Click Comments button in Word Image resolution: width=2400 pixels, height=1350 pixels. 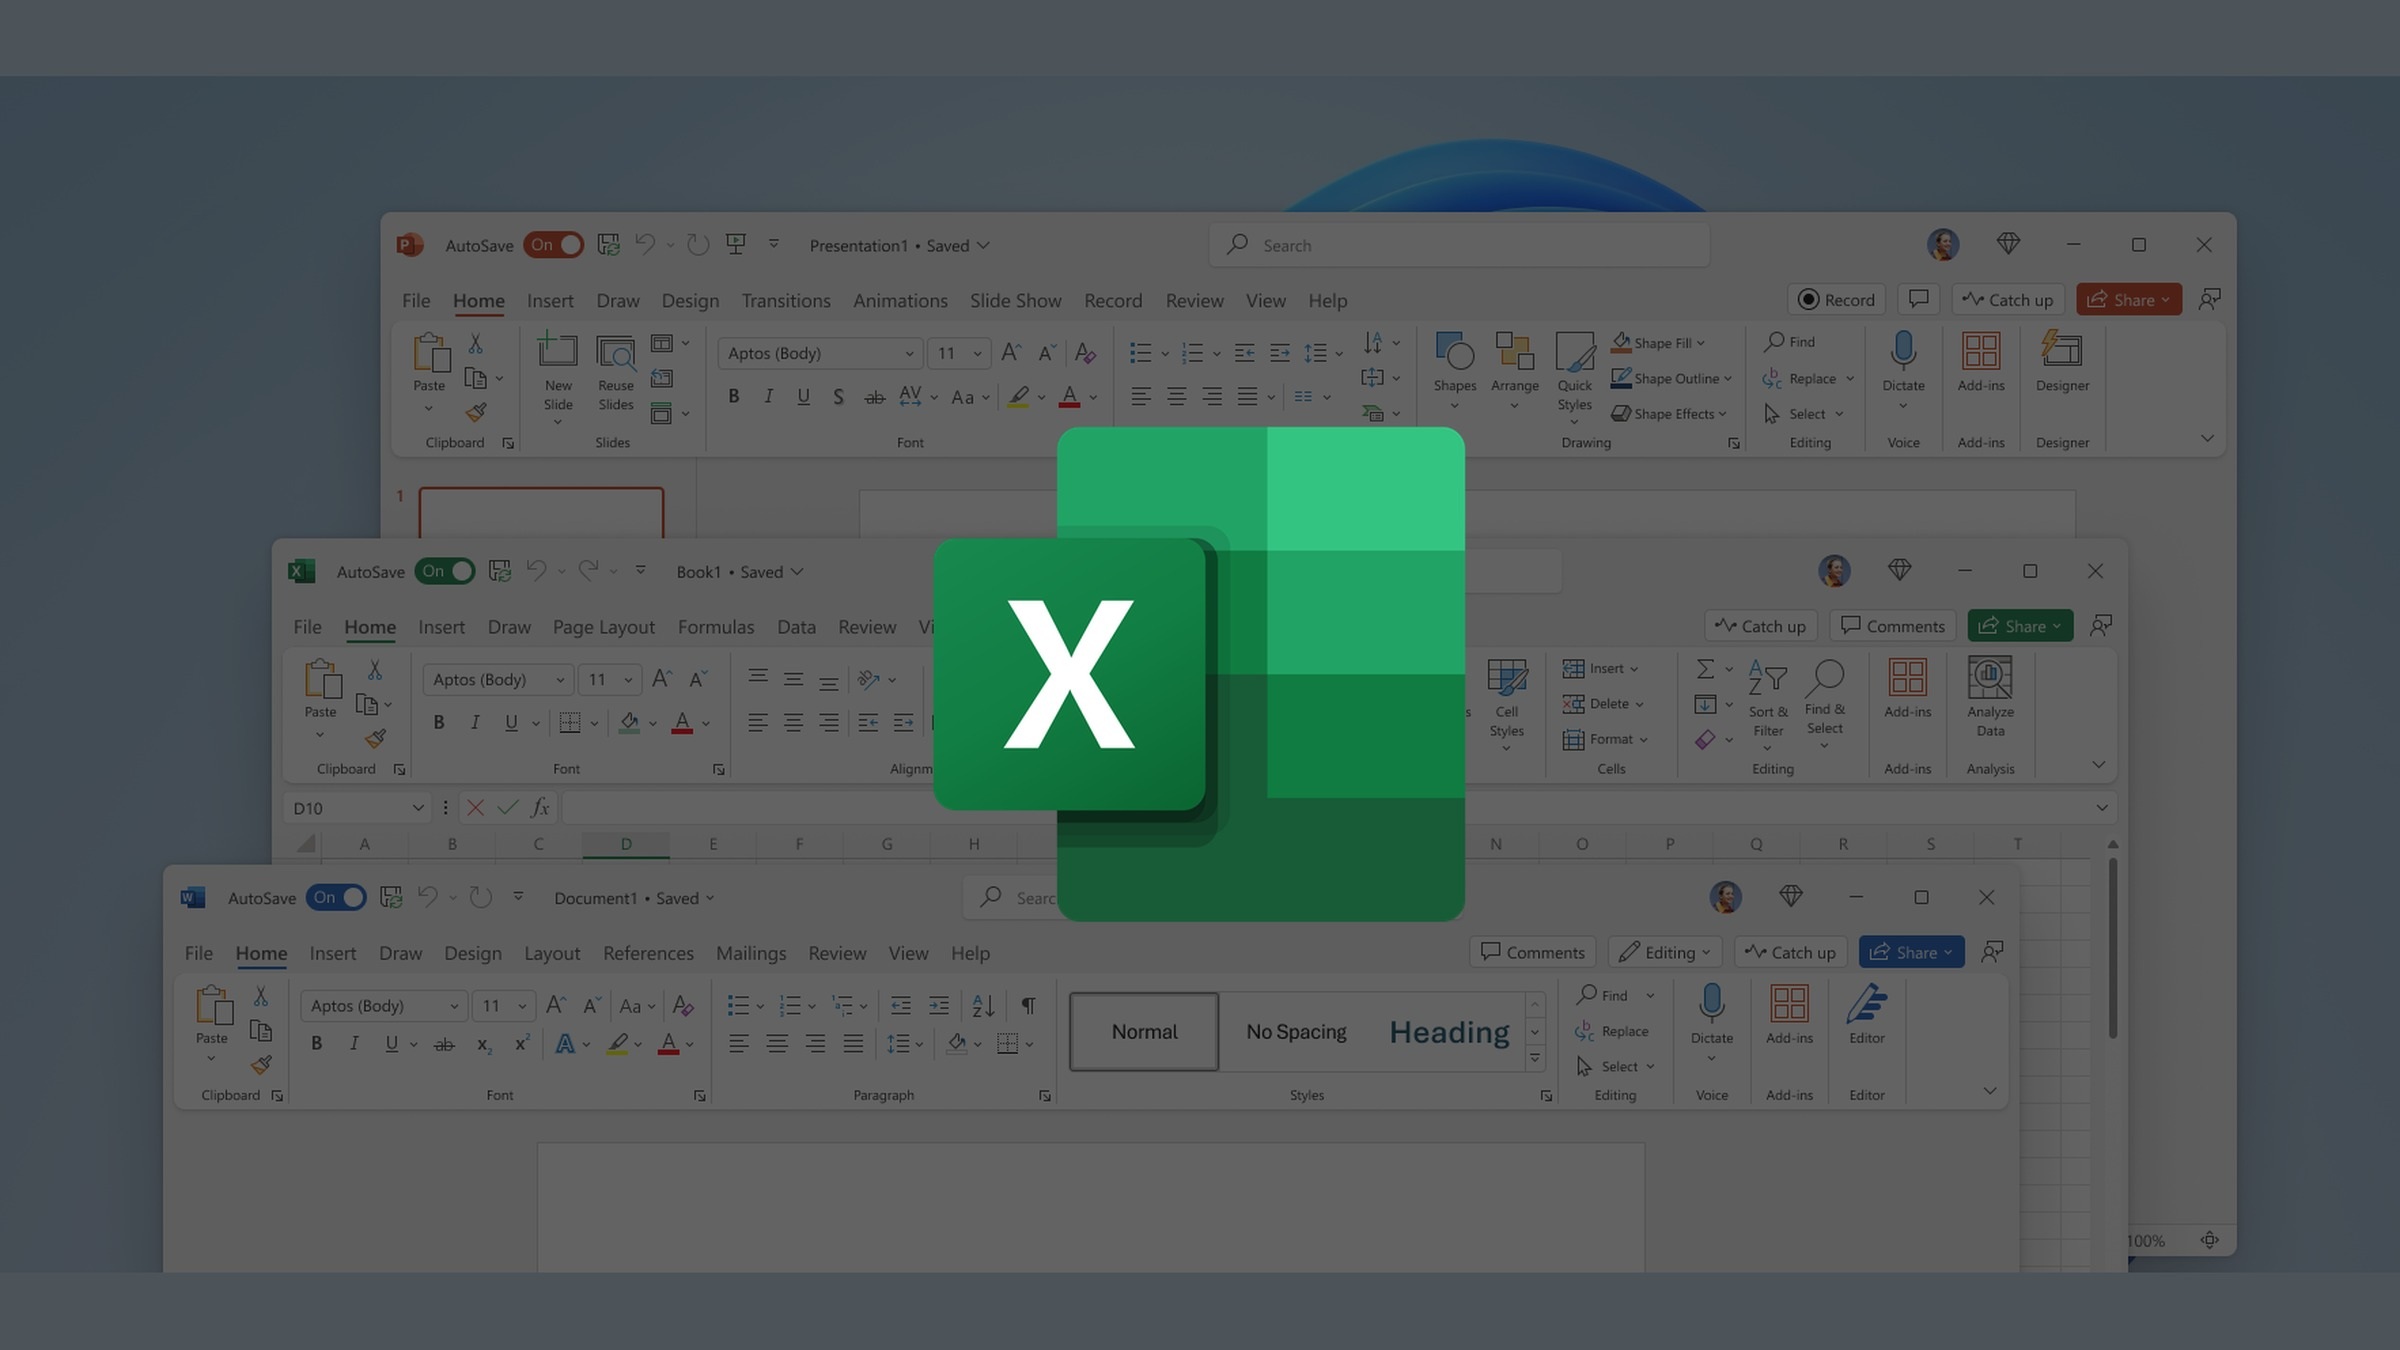click(1532, 951)
